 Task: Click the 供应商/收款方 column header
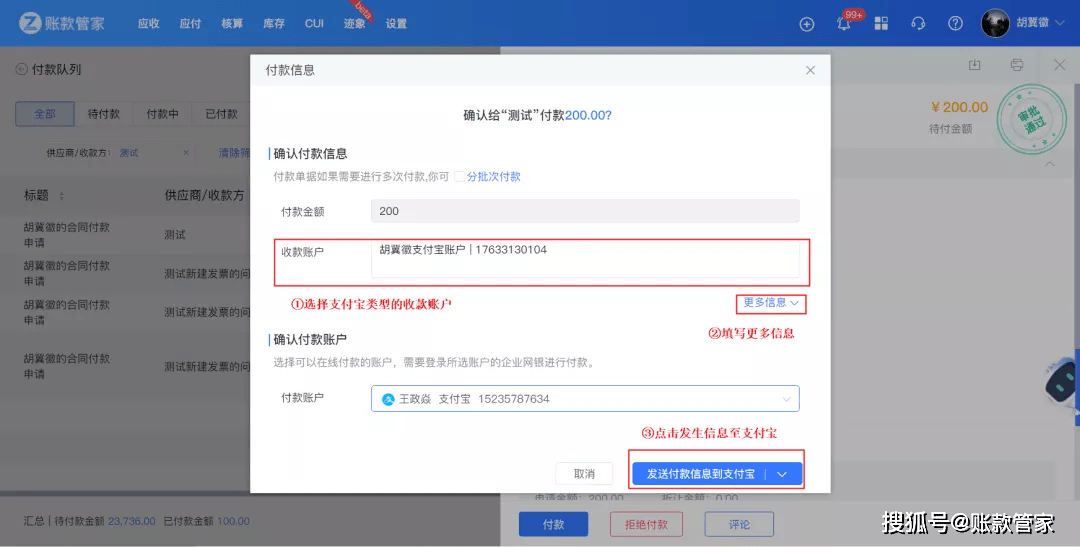204,196
